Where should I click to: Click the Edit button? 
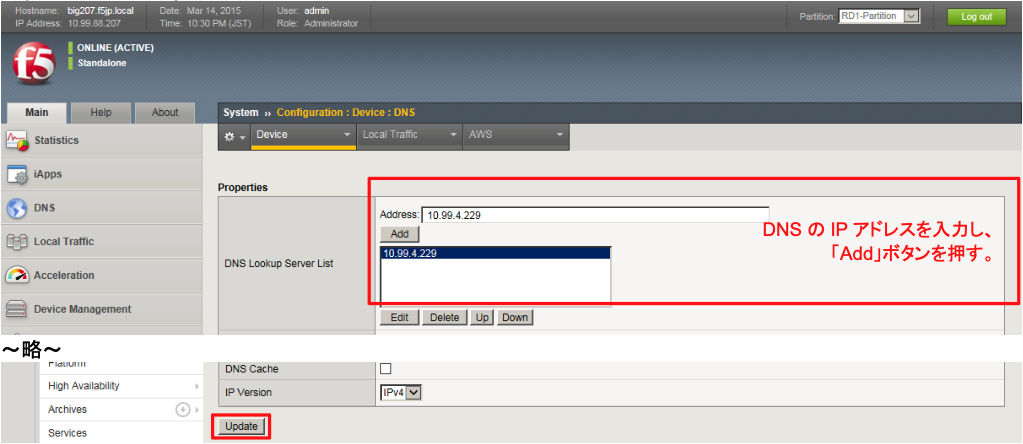(399, 318)
